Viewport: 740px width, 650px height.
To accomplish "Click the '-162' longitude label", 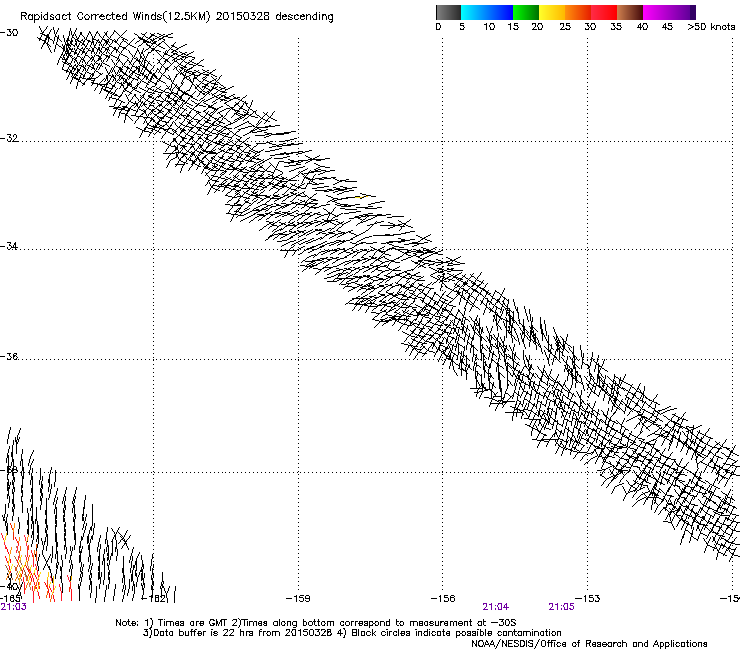I will click(x=154, y=599).
